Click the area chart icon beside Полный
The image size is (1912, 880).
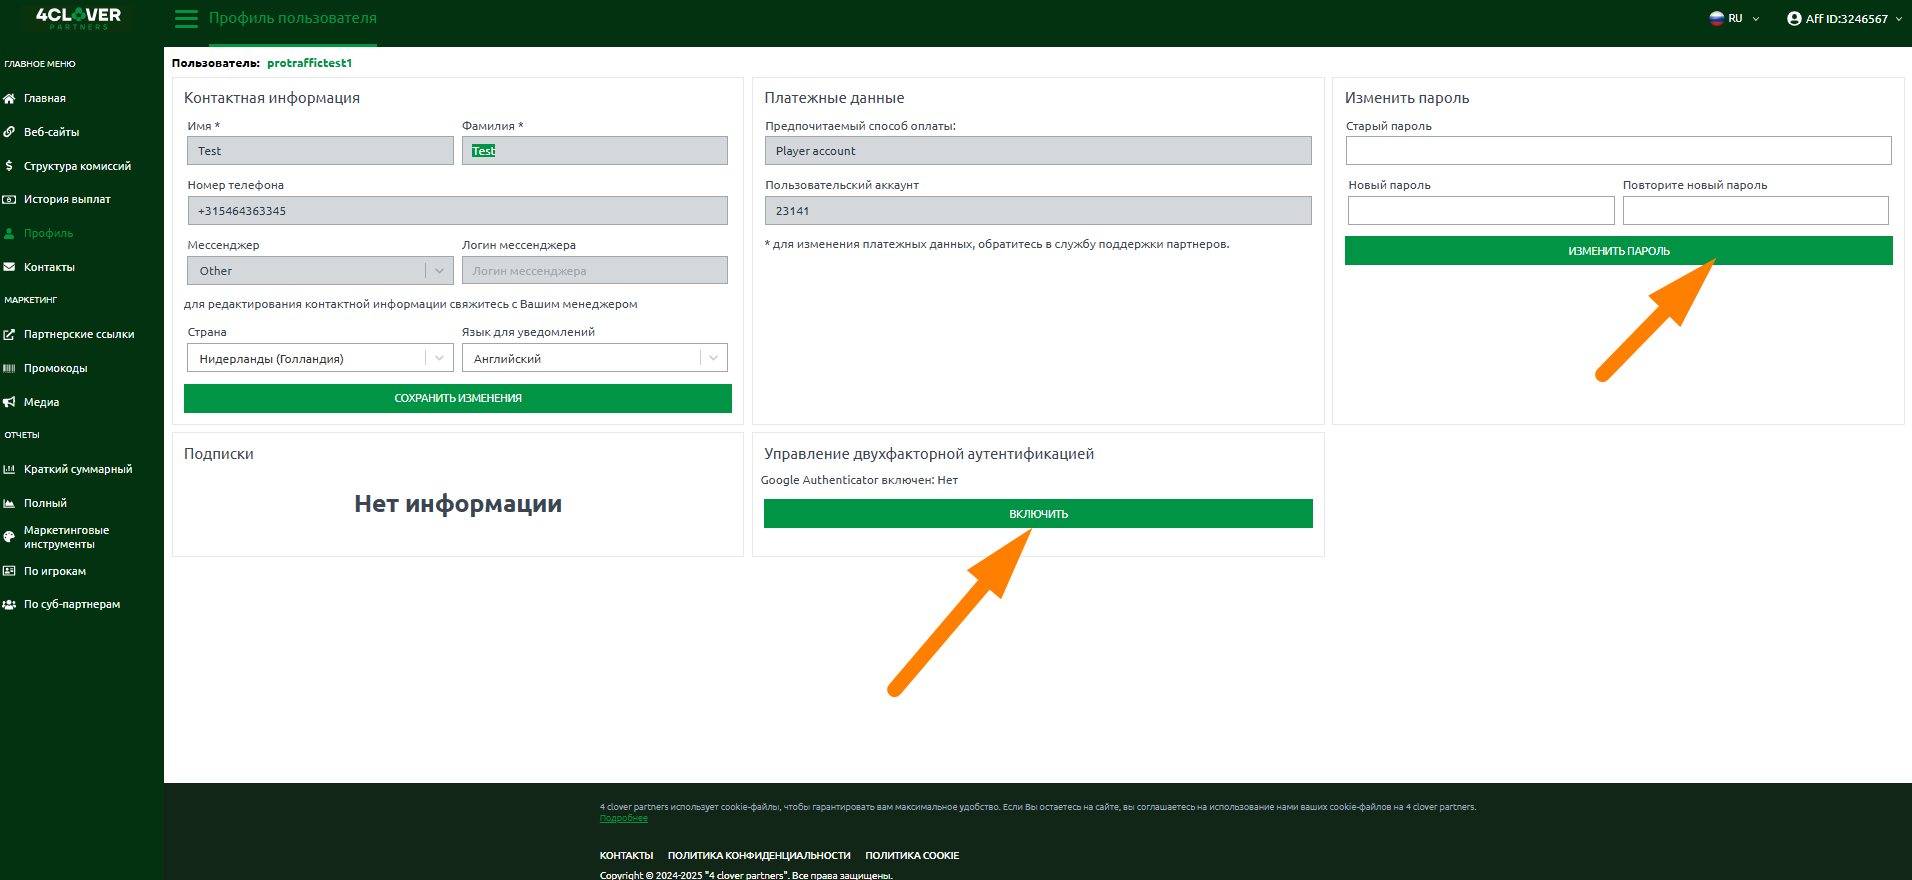(x=9, y=503)
